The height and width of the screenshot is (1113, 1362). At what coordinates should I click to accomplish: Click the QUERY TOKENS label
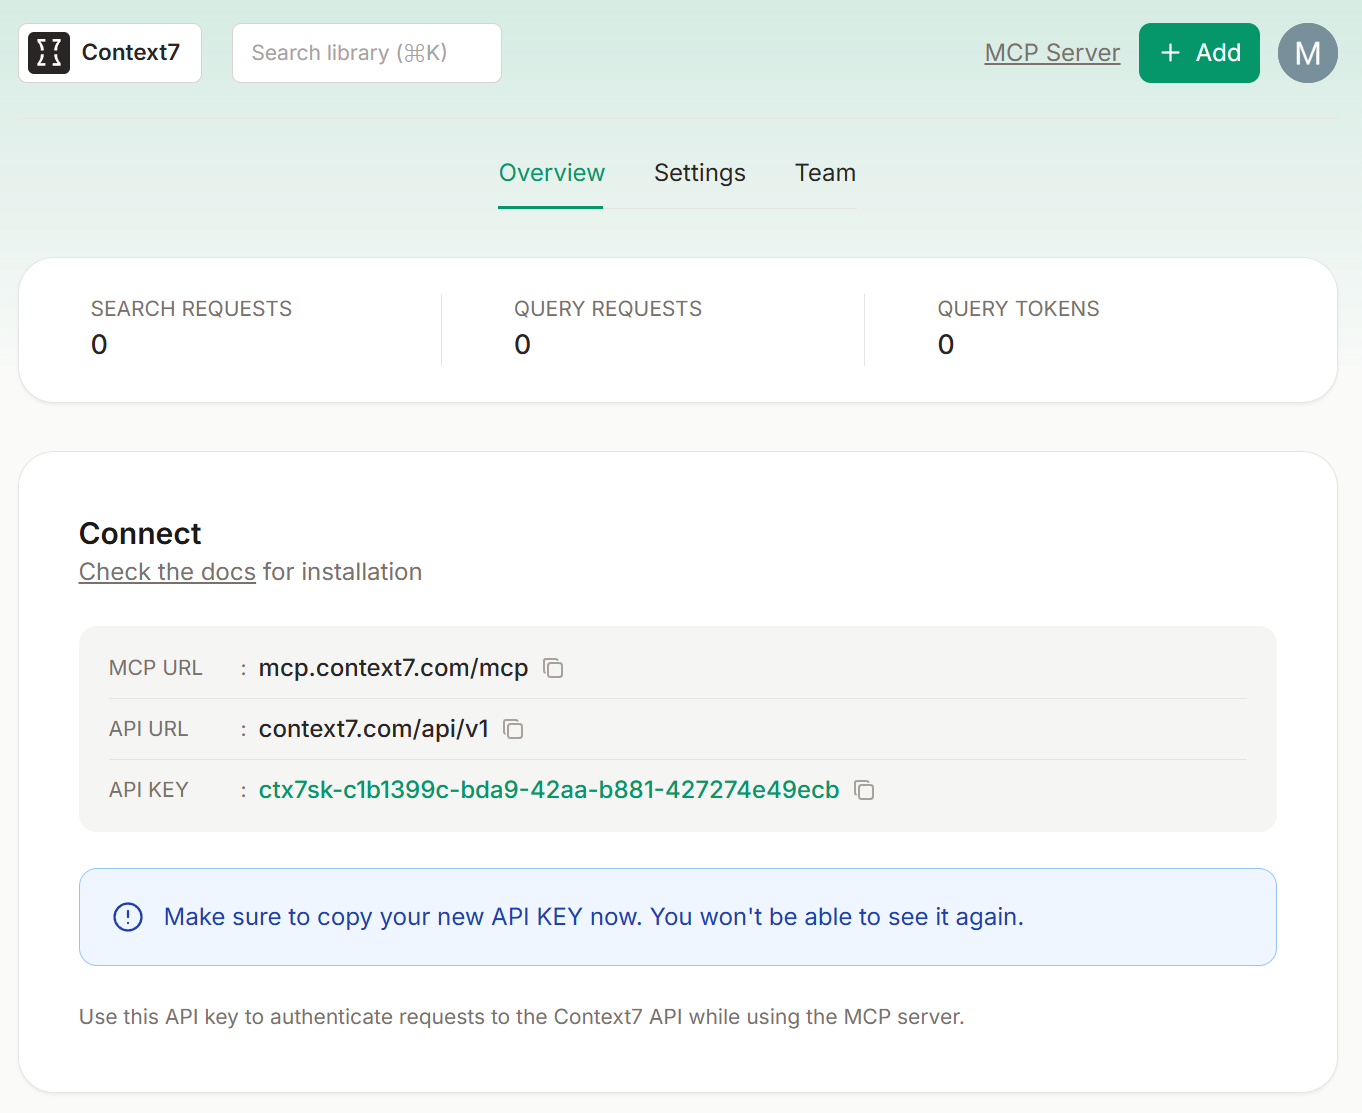(1018, 309)
